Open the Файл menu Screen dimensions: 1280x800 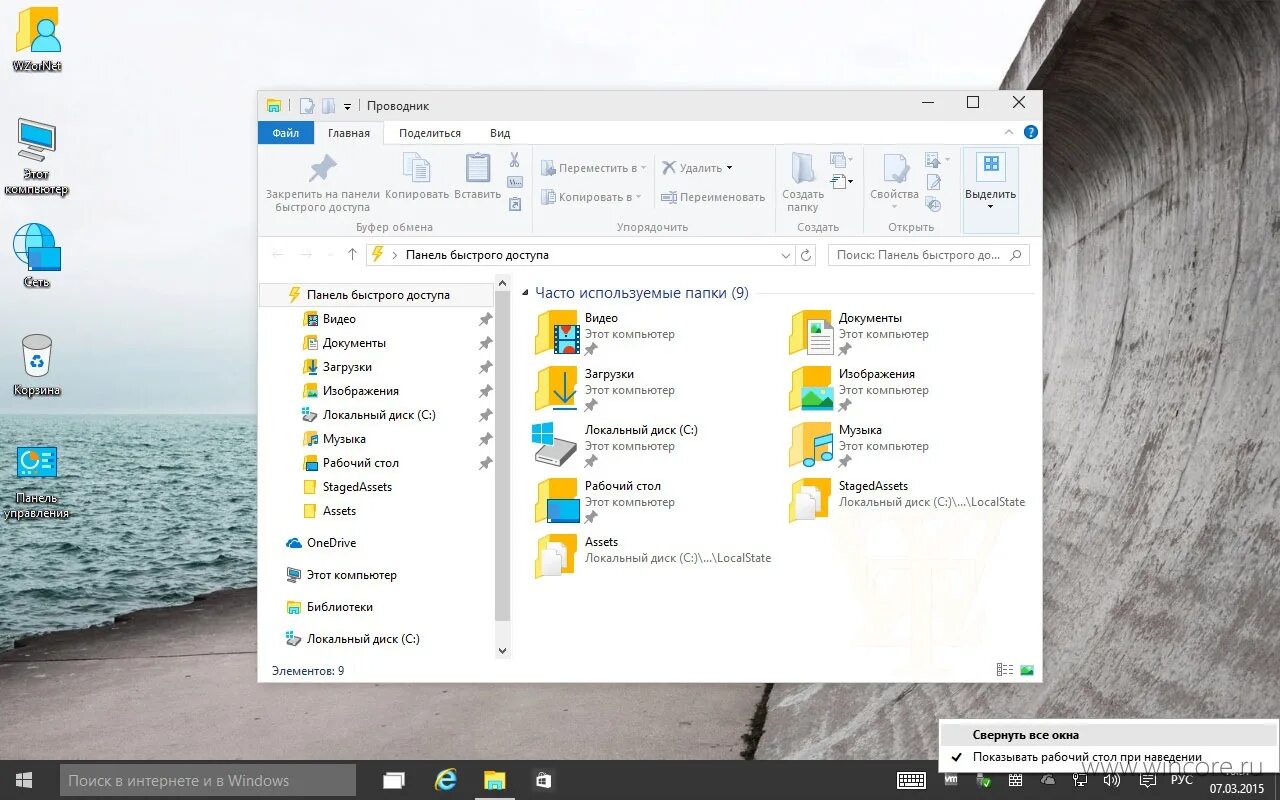coord(285,132)
